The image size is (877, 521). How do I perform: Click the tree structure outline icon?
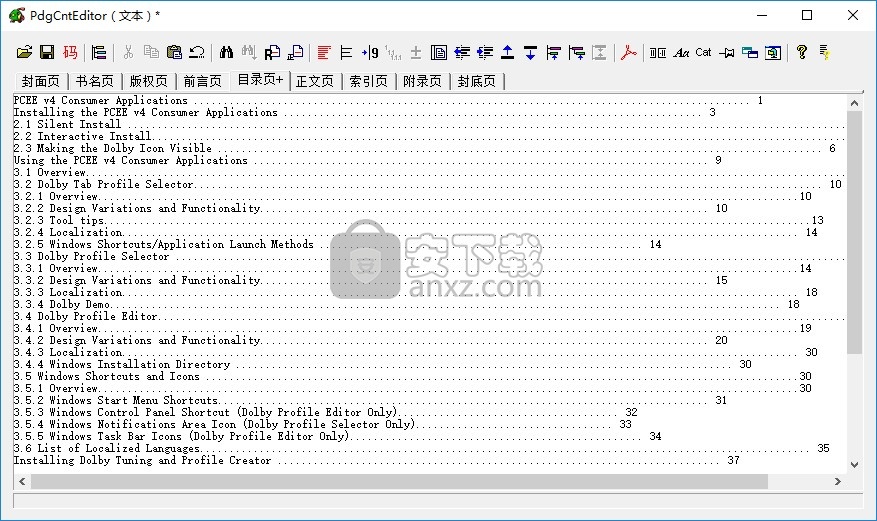coord(98,53)
